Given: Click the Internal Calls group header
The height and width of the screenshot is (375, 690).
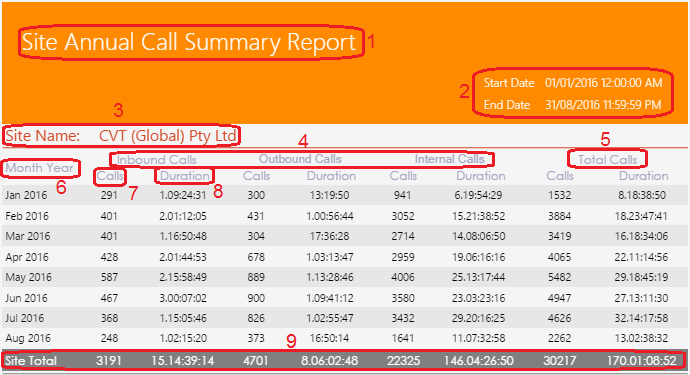Looking at the screenshot, I should click(449, 159).
